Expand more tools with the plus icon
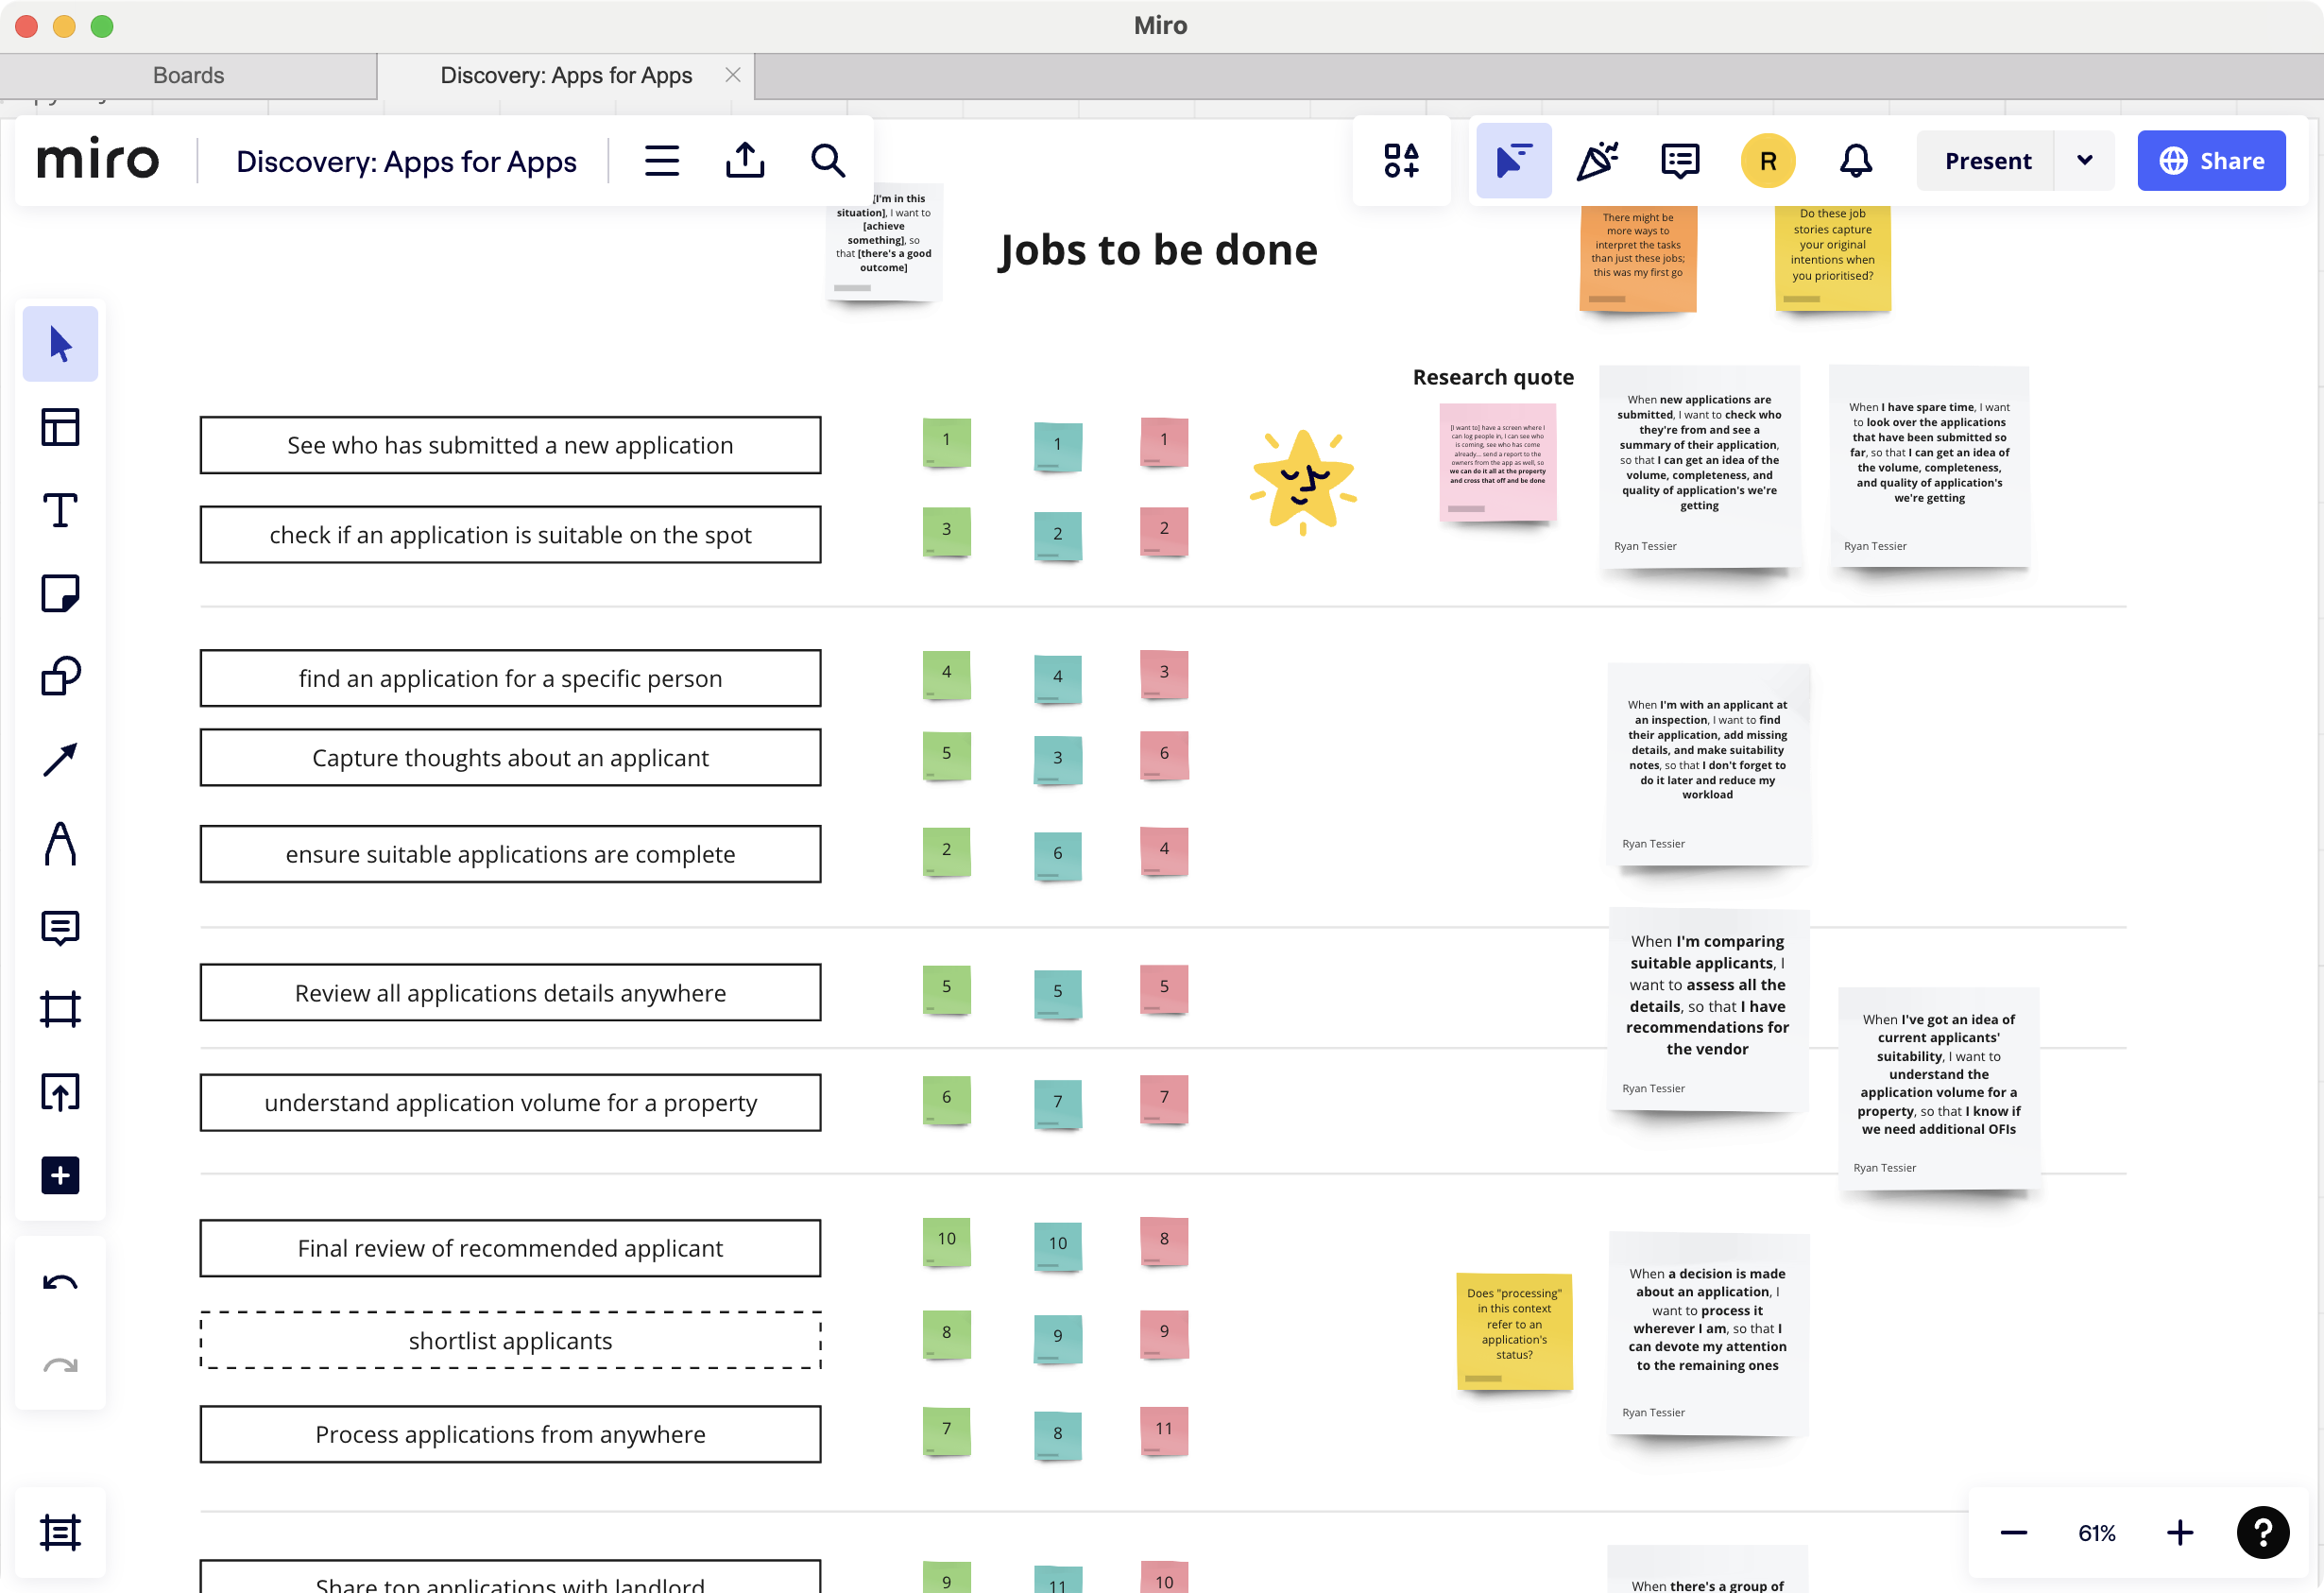Screen dimensions: 2324x1593 point(60,1176)
